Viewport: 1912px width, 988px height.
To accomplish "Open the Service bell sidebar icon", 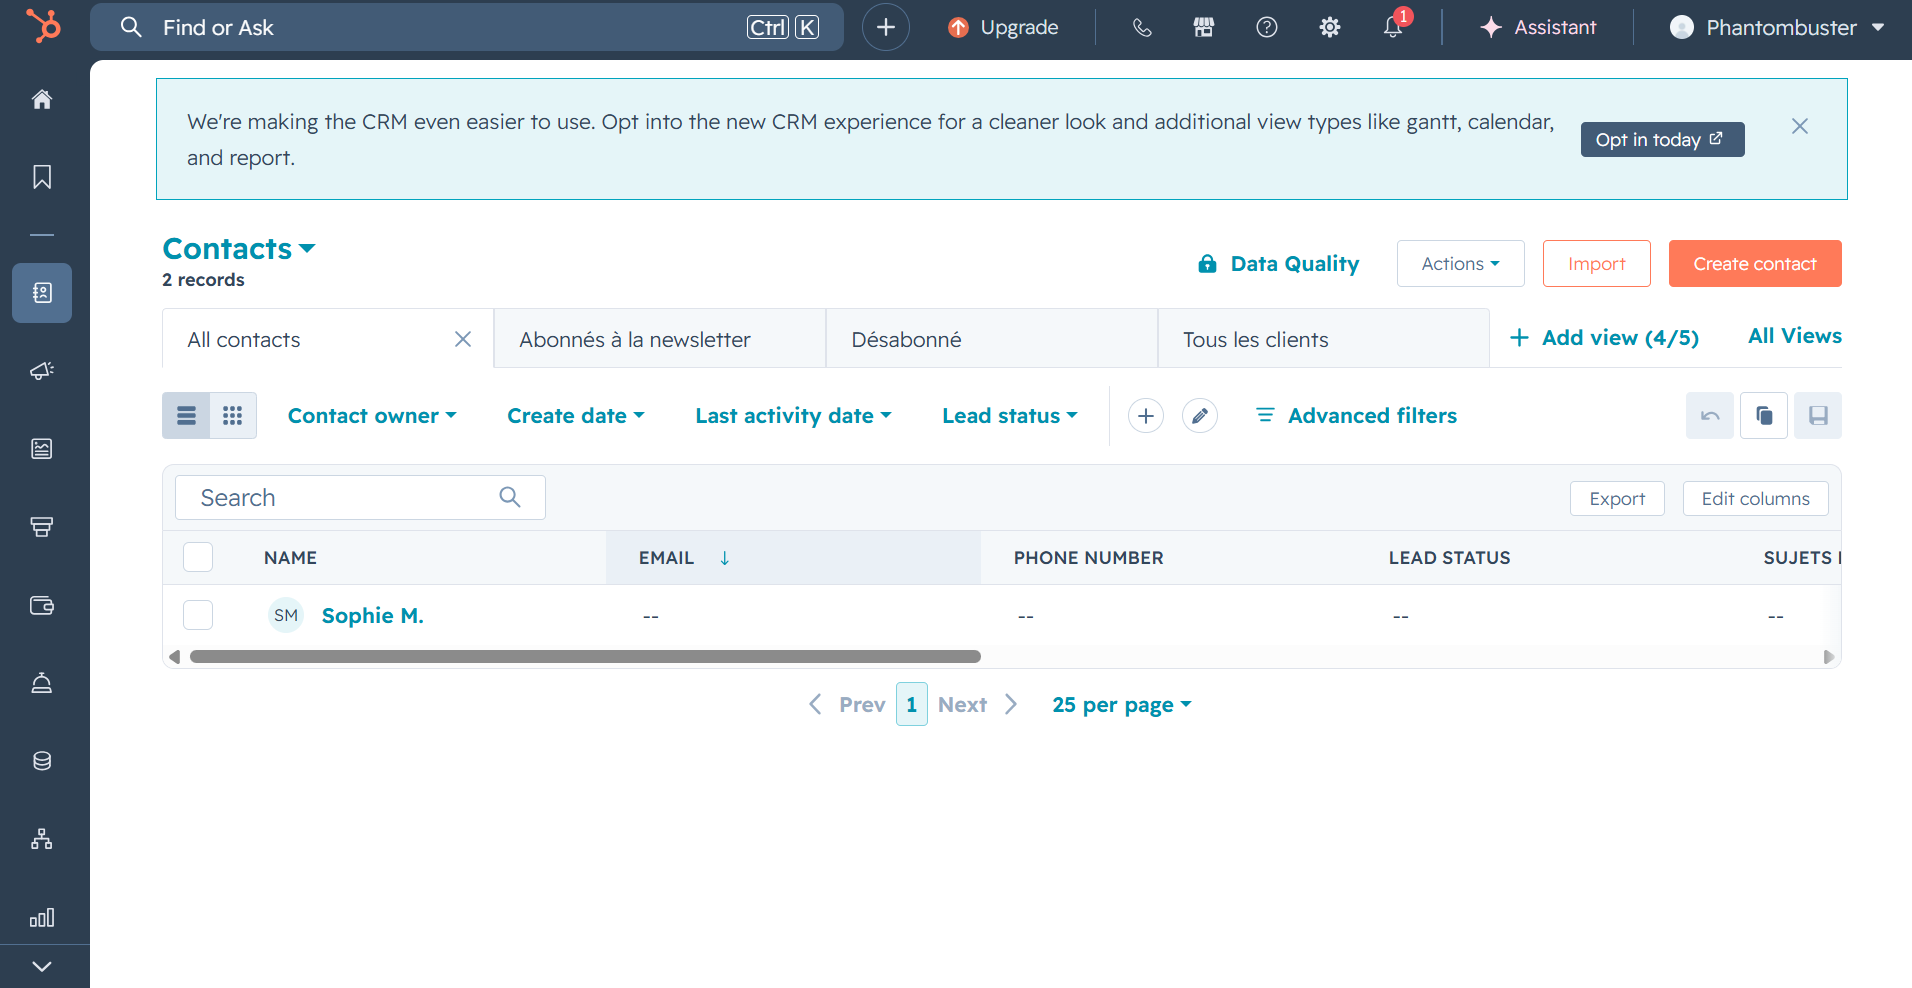I will [42, 683].
